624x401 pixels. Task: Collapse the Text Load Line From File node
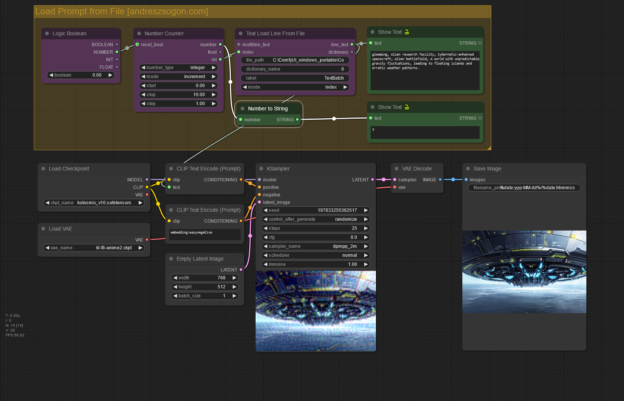[x=242, y=33]
